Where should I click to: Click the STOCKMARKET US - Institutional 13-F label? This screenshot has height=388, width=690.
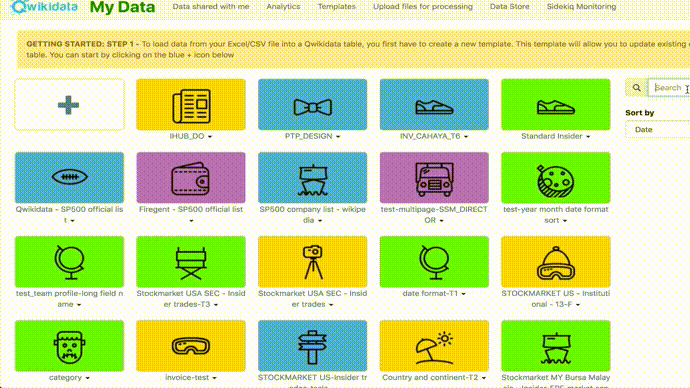(x=556, y=299)
